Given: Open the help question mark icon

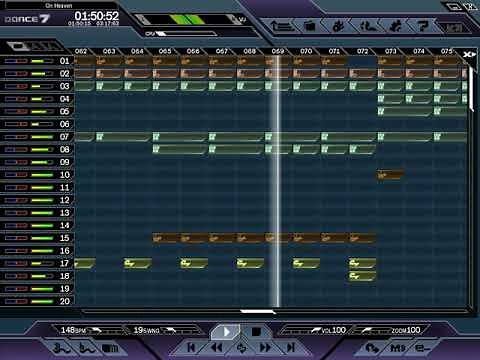Looking at the screenshot, I should (423, 26).
